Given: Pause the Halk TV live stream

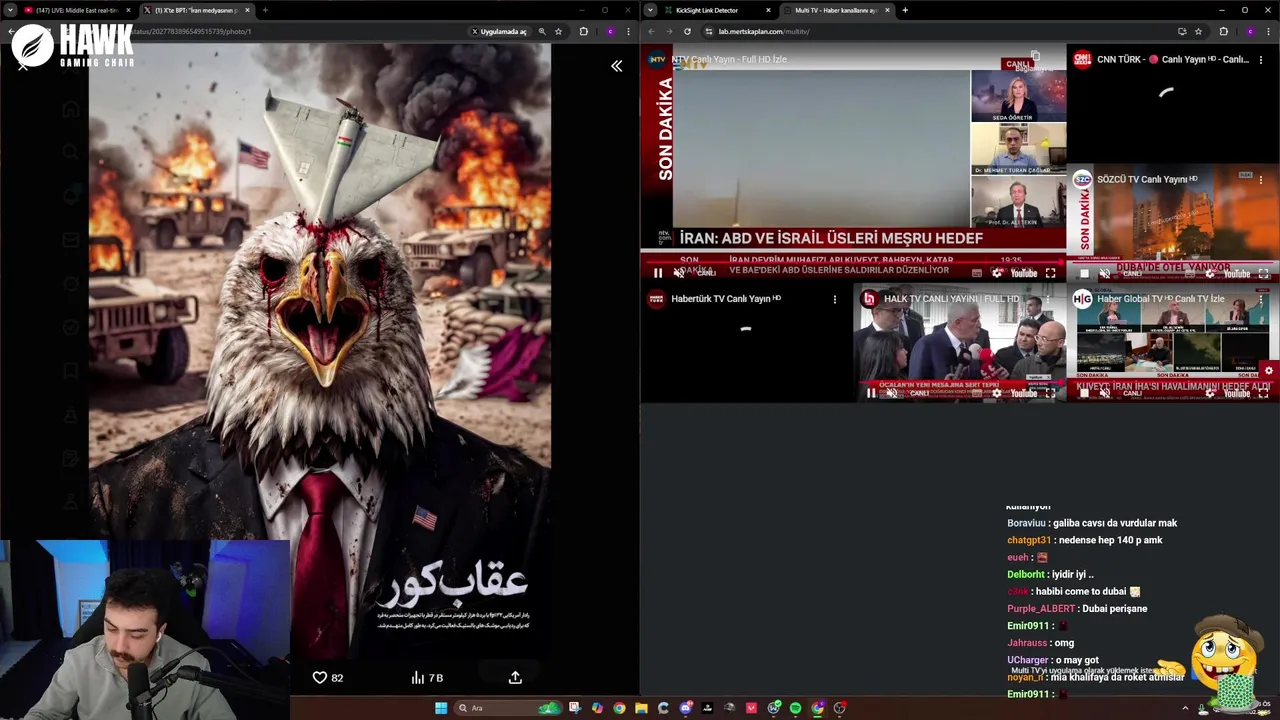Looking at the screenshot, I should point(871,393).
